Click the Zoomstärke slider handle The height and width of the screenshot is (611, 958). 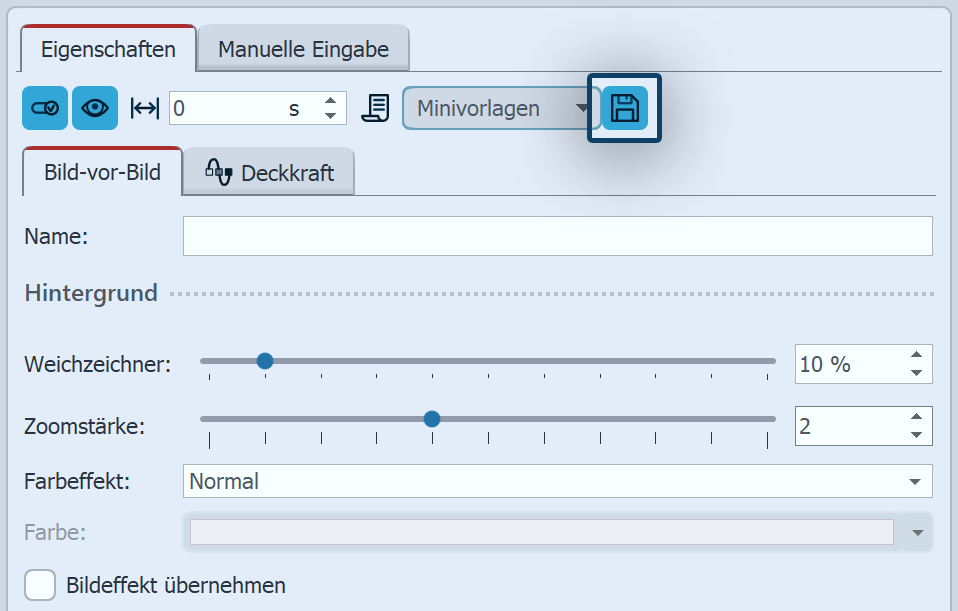coord(432,419)
